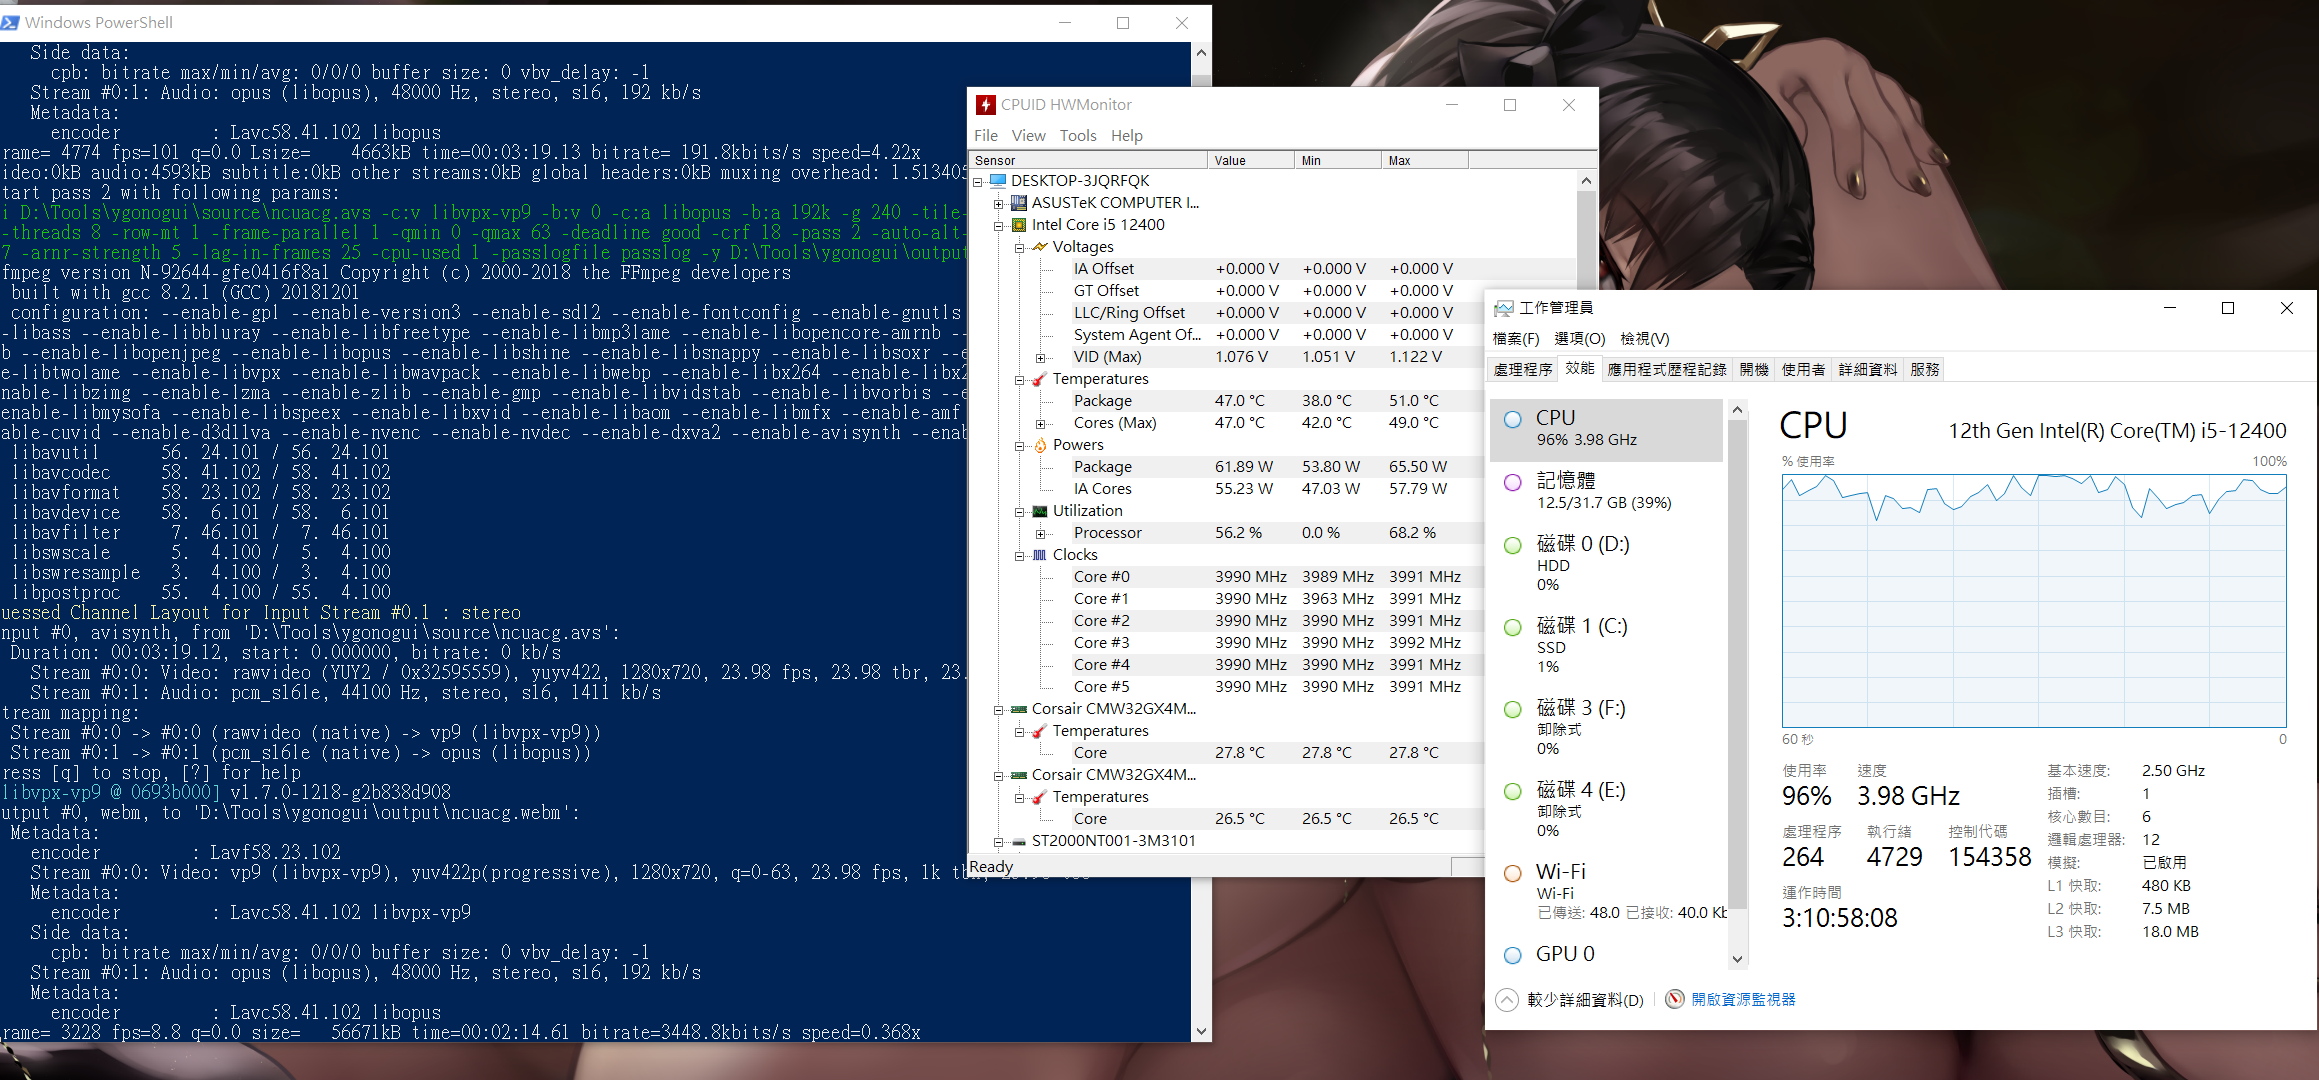The image size is (2319, 1080).
Task: Collapse Utilization section
Action: [1019, 511]
